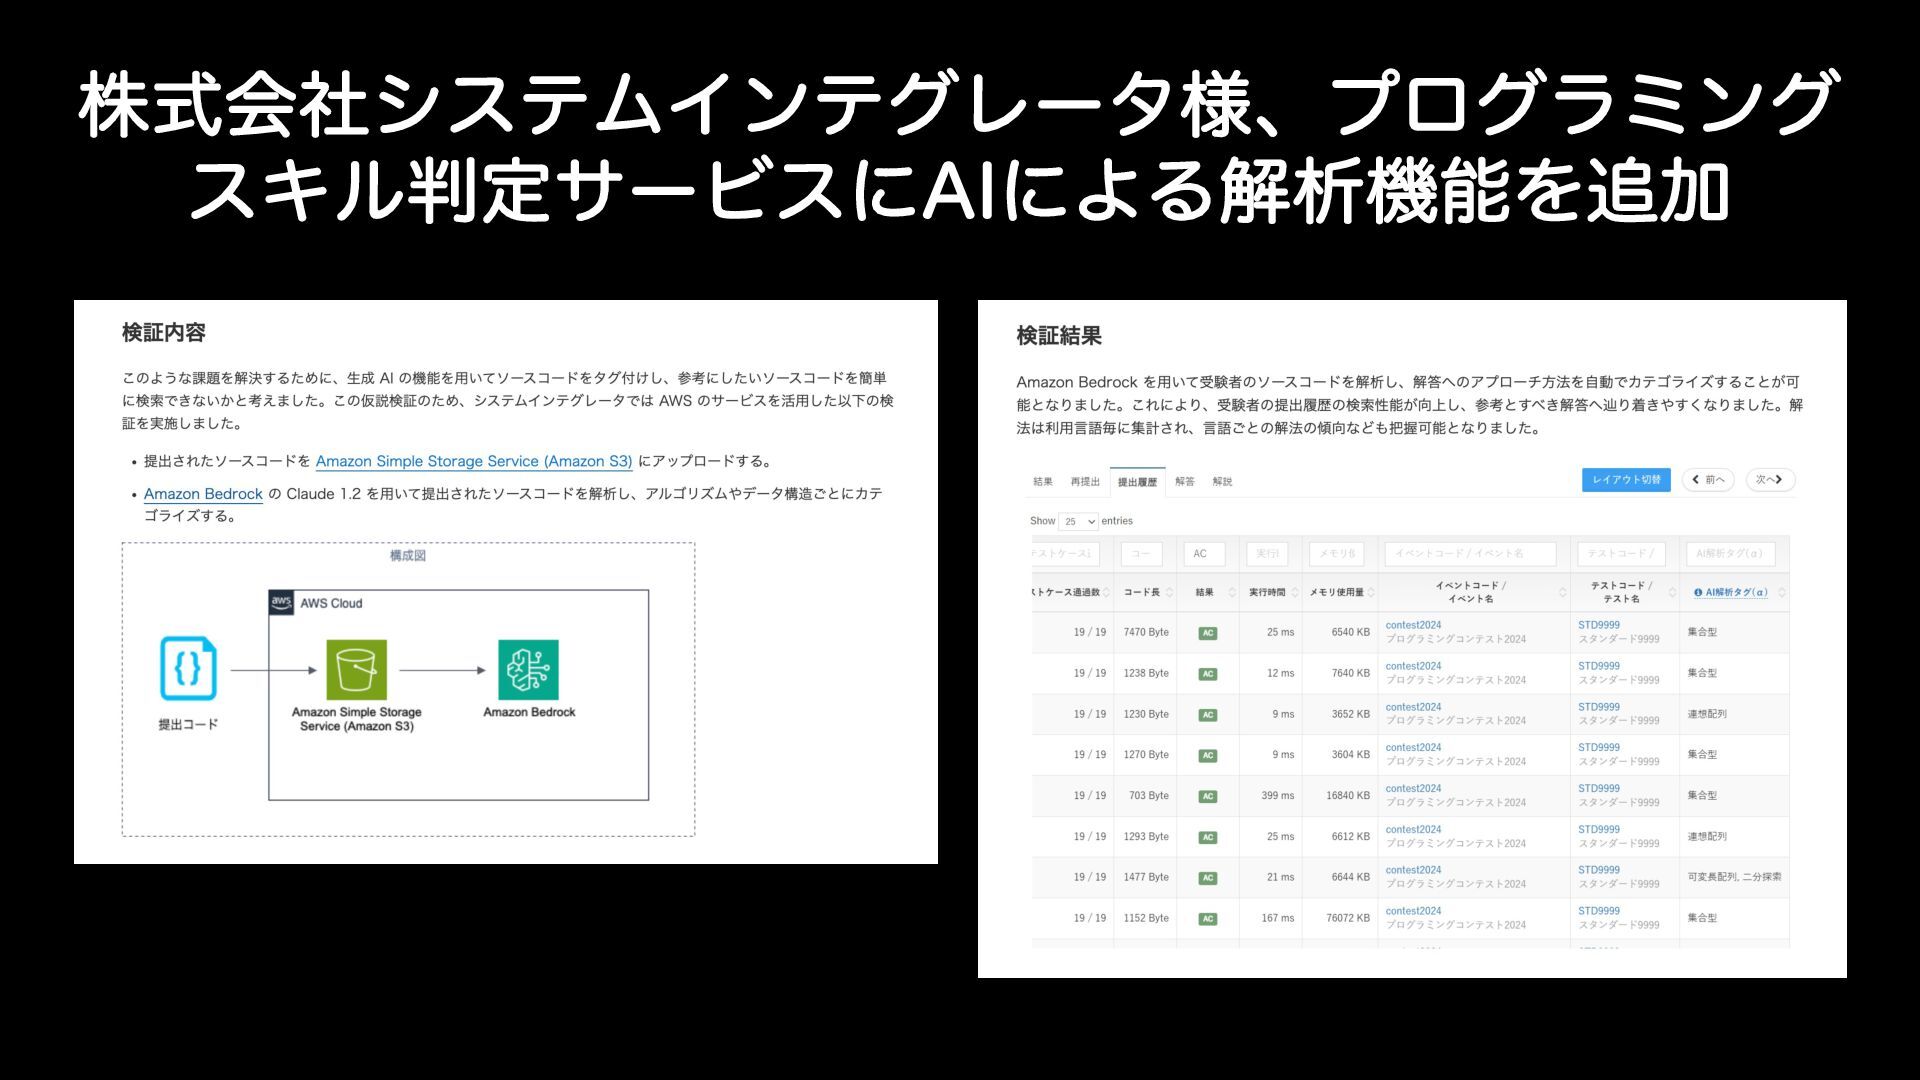The width and height of the screenshot is (1920, 1080).
Task: Click the 構成図 diagram caption
Action: pyautogui.click(x=408, y=556)
